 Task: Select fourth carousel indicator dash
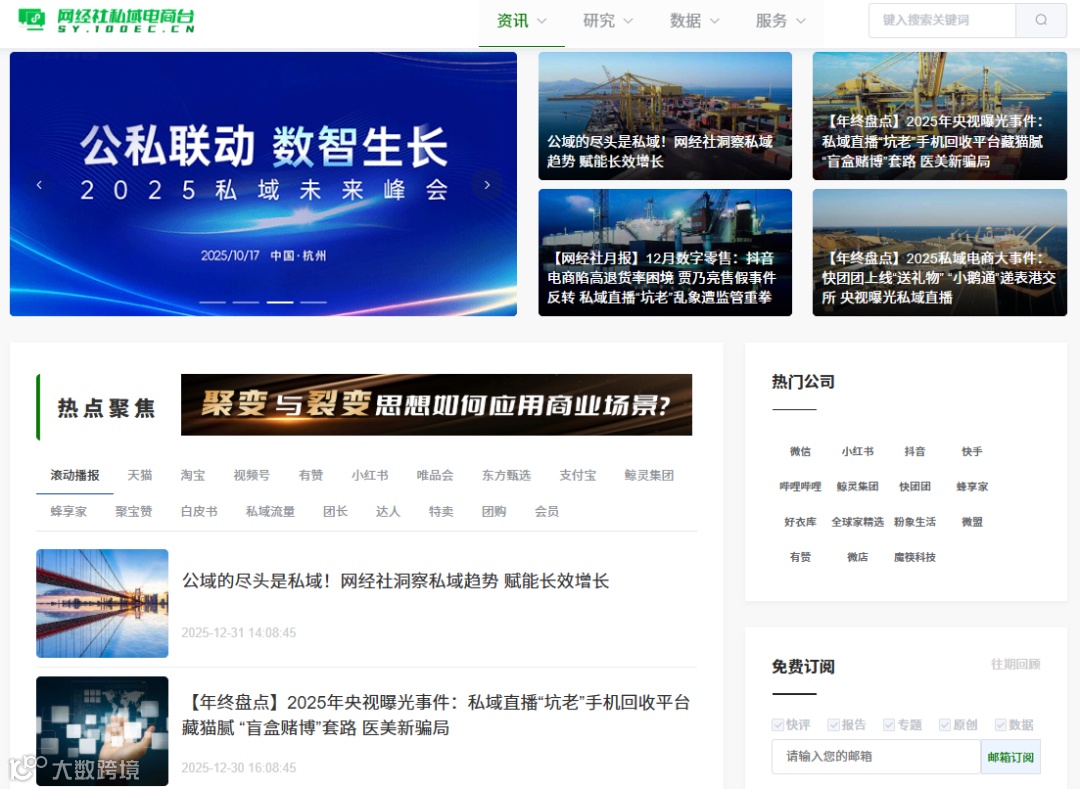coord(313,302)
